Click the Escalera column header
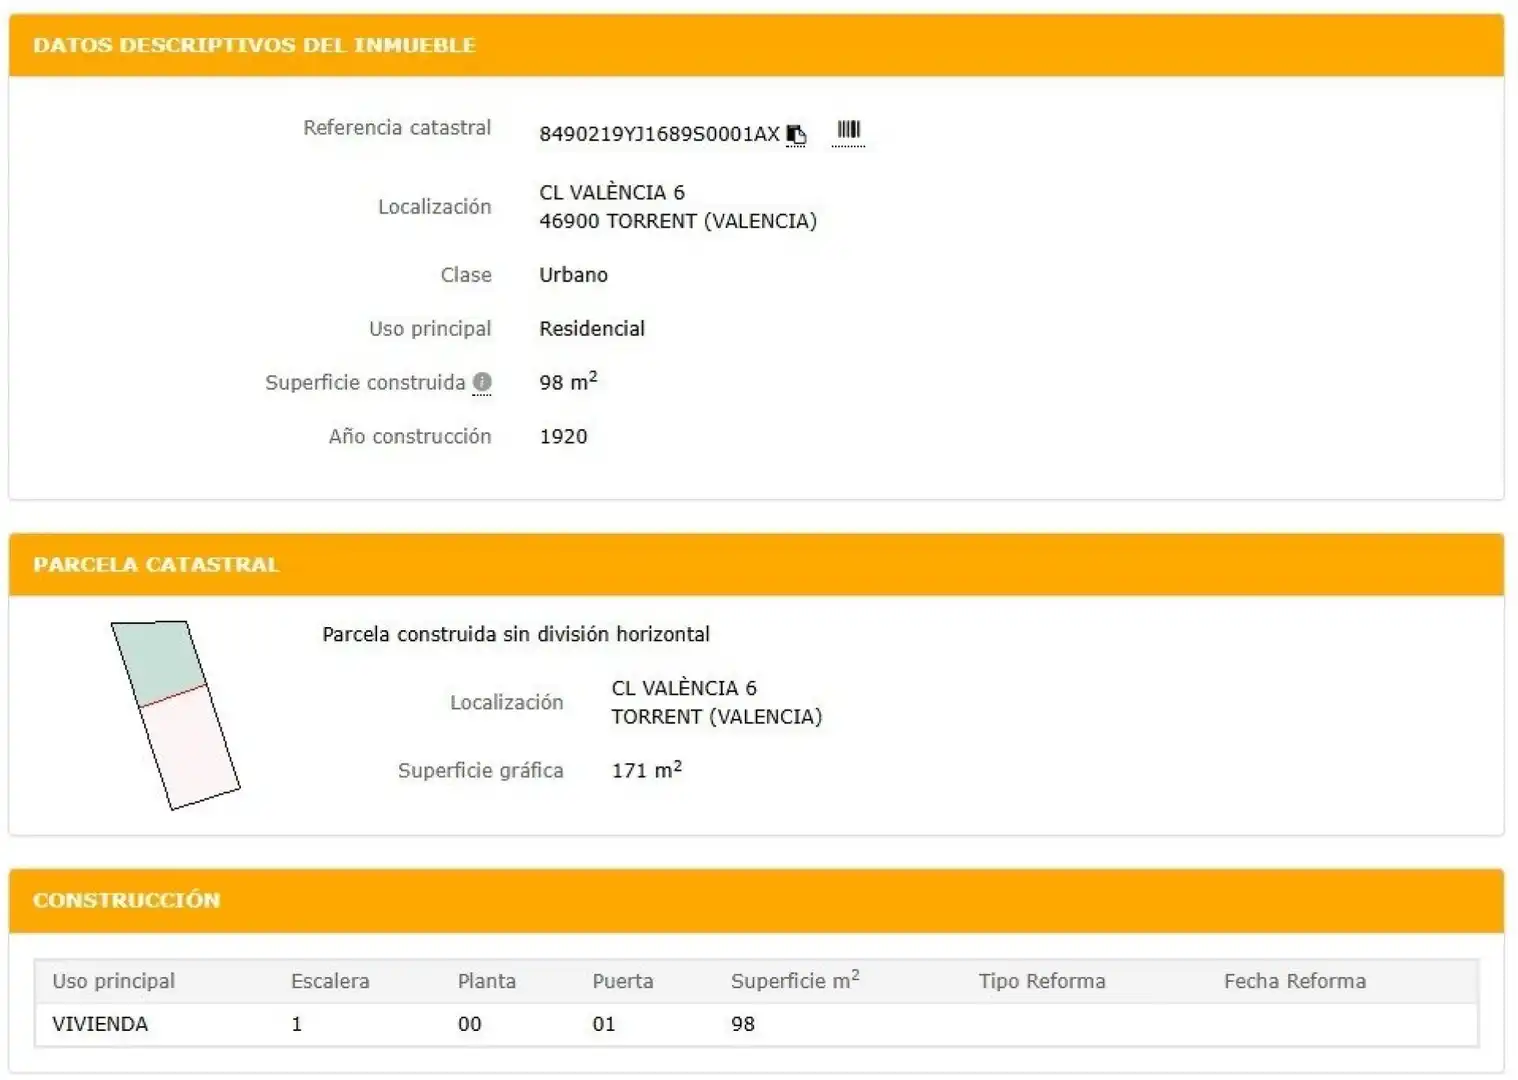This screenshot has width=1518, height=1080. click(330, 981)
